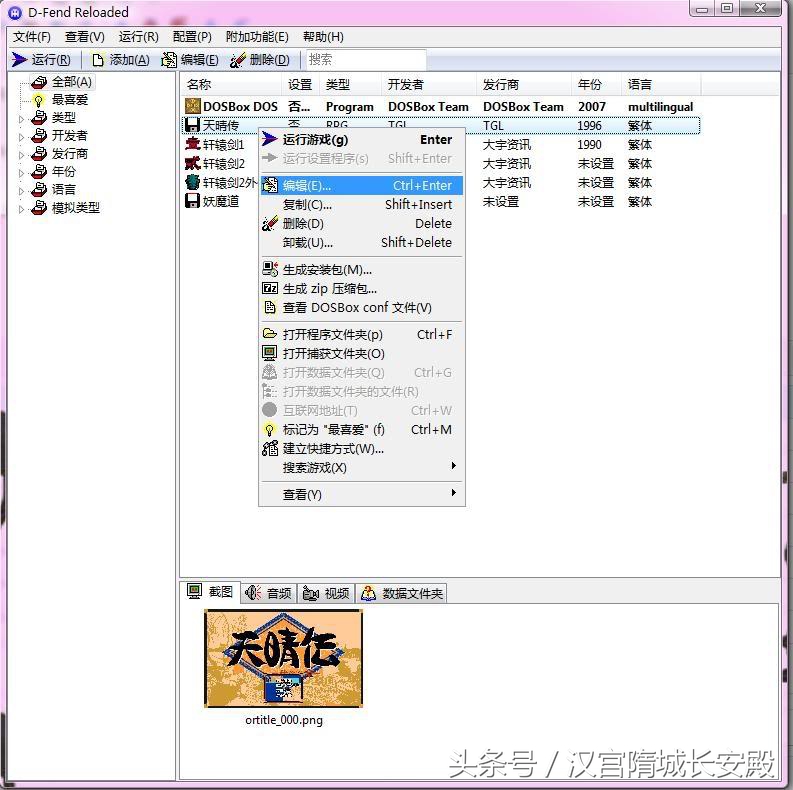
Task: Click the 7z zip archive icon
Action: 270,288
